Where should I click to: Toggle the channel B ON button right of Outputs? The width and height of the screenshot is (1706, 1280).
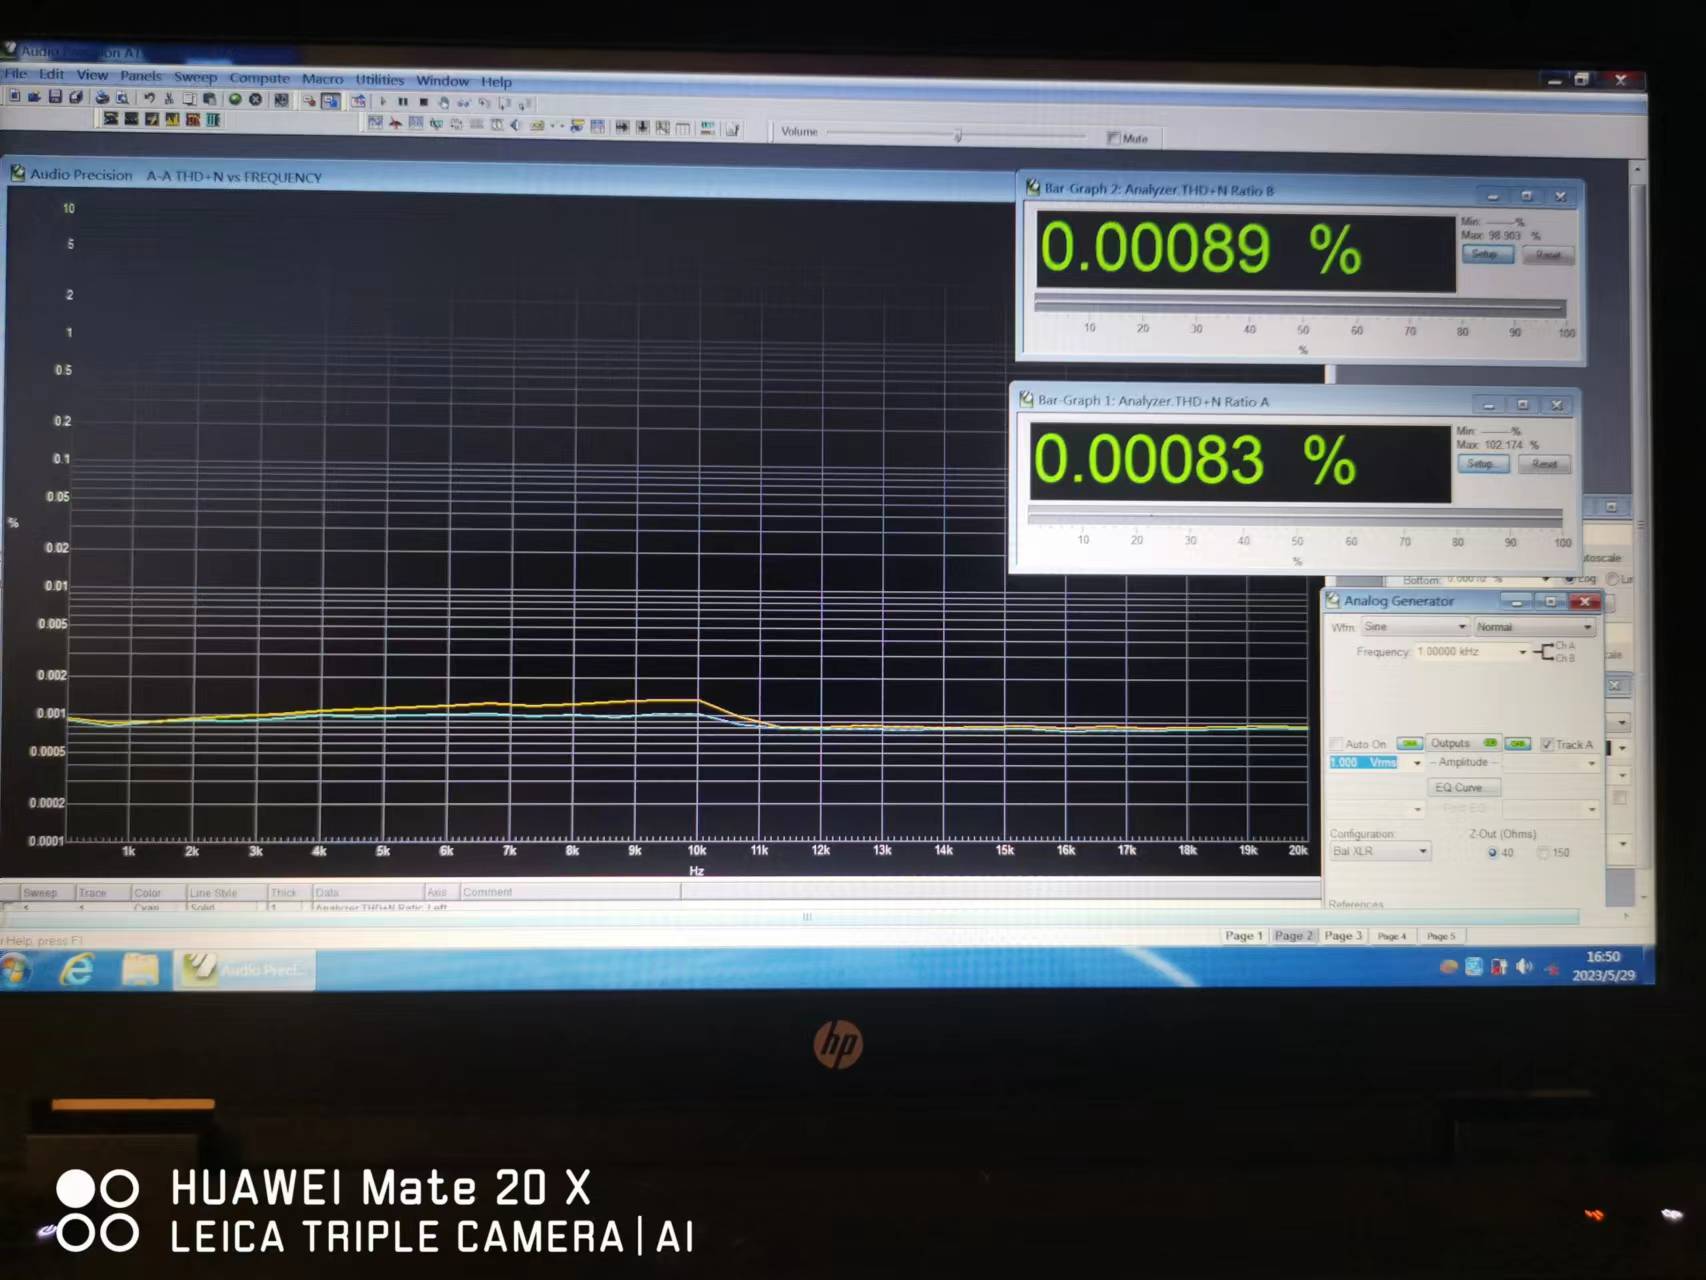[x=1517, y=743]
